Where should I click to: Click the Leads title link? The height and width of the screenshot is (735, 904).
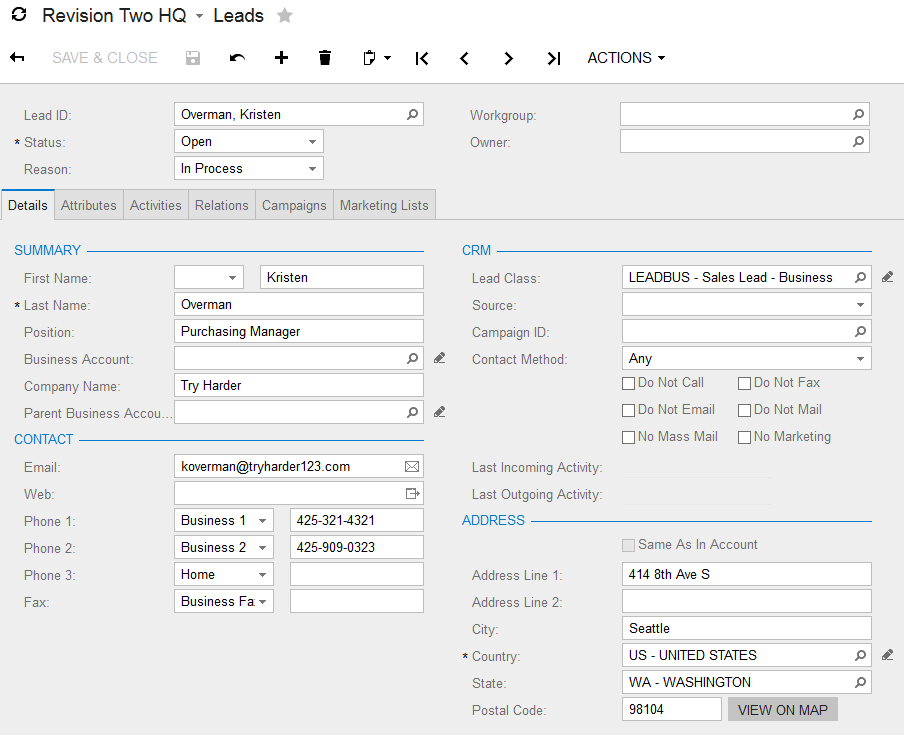[x=238, y=16]
